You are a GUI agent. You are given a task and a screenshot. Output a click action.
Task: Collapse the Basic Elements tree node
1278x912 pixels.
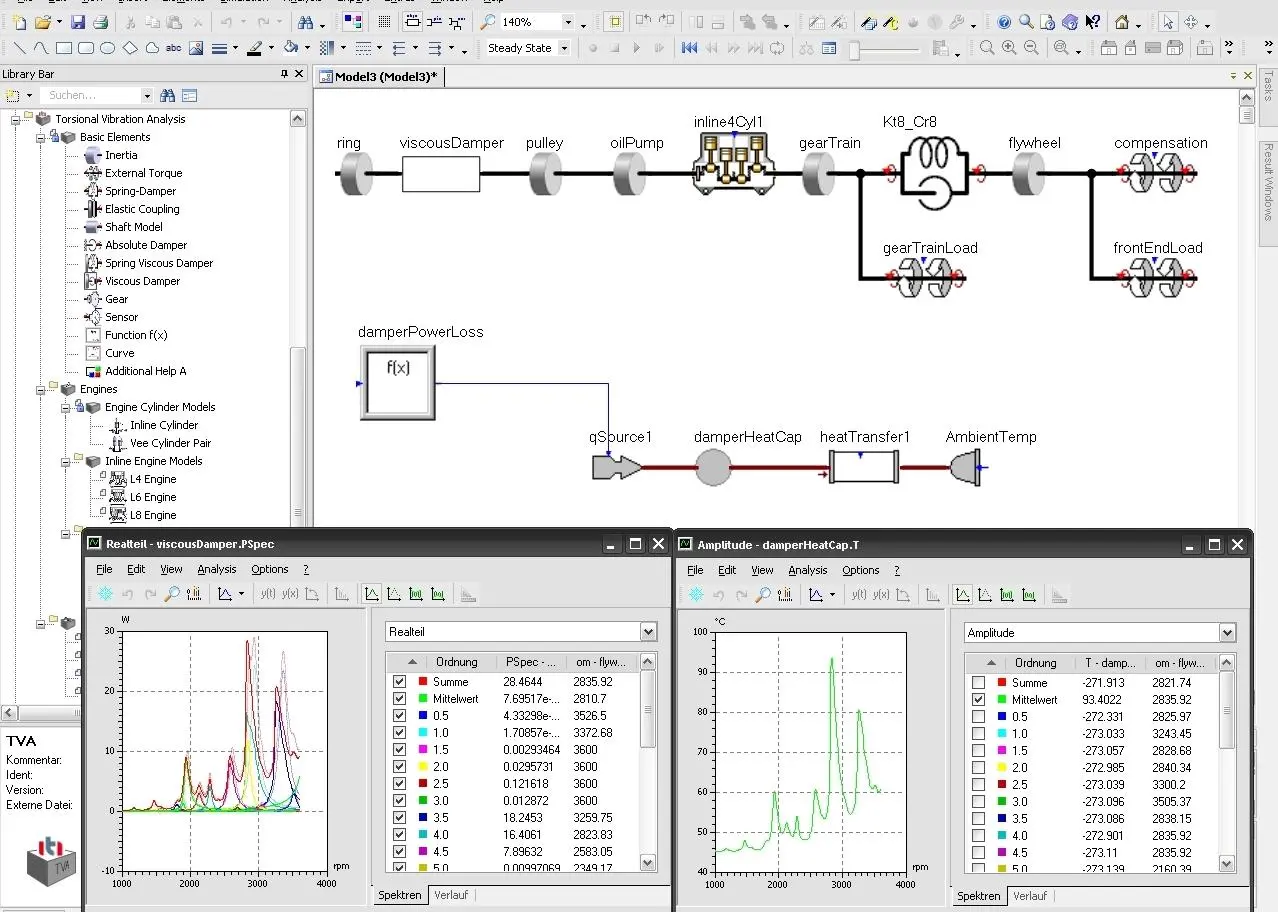tap(41, 137)
